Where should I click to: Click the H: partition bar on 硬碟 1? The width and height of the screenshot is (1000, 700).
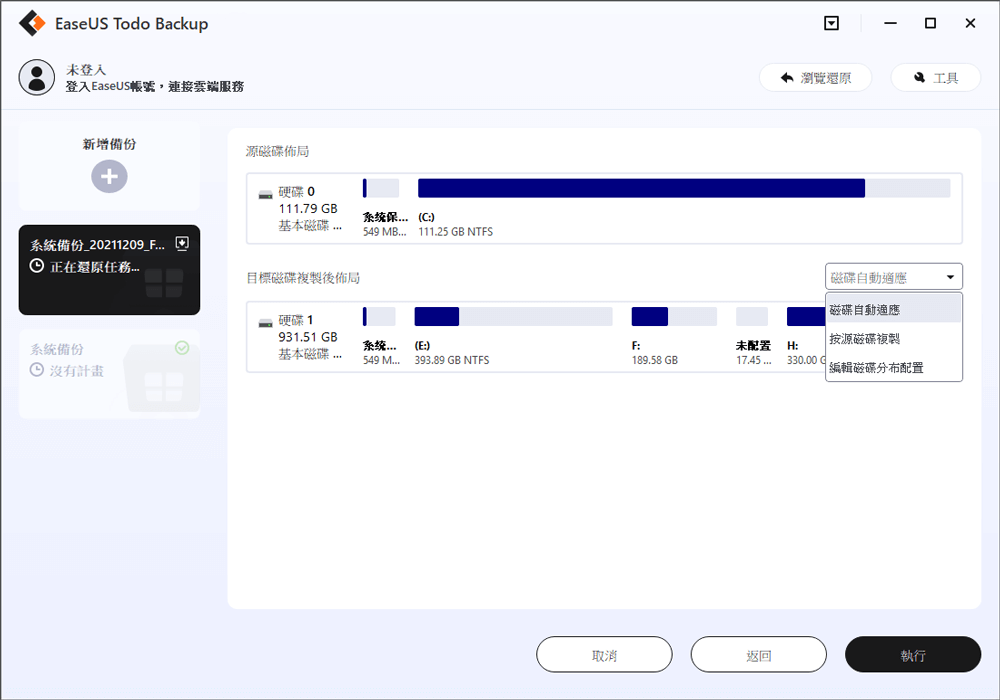point(806,316)
